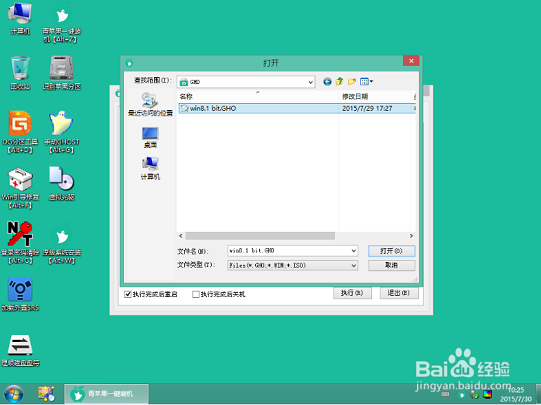
Task: Open the 虚拟光驱 virtual drive icon
Action: point(61,184)
